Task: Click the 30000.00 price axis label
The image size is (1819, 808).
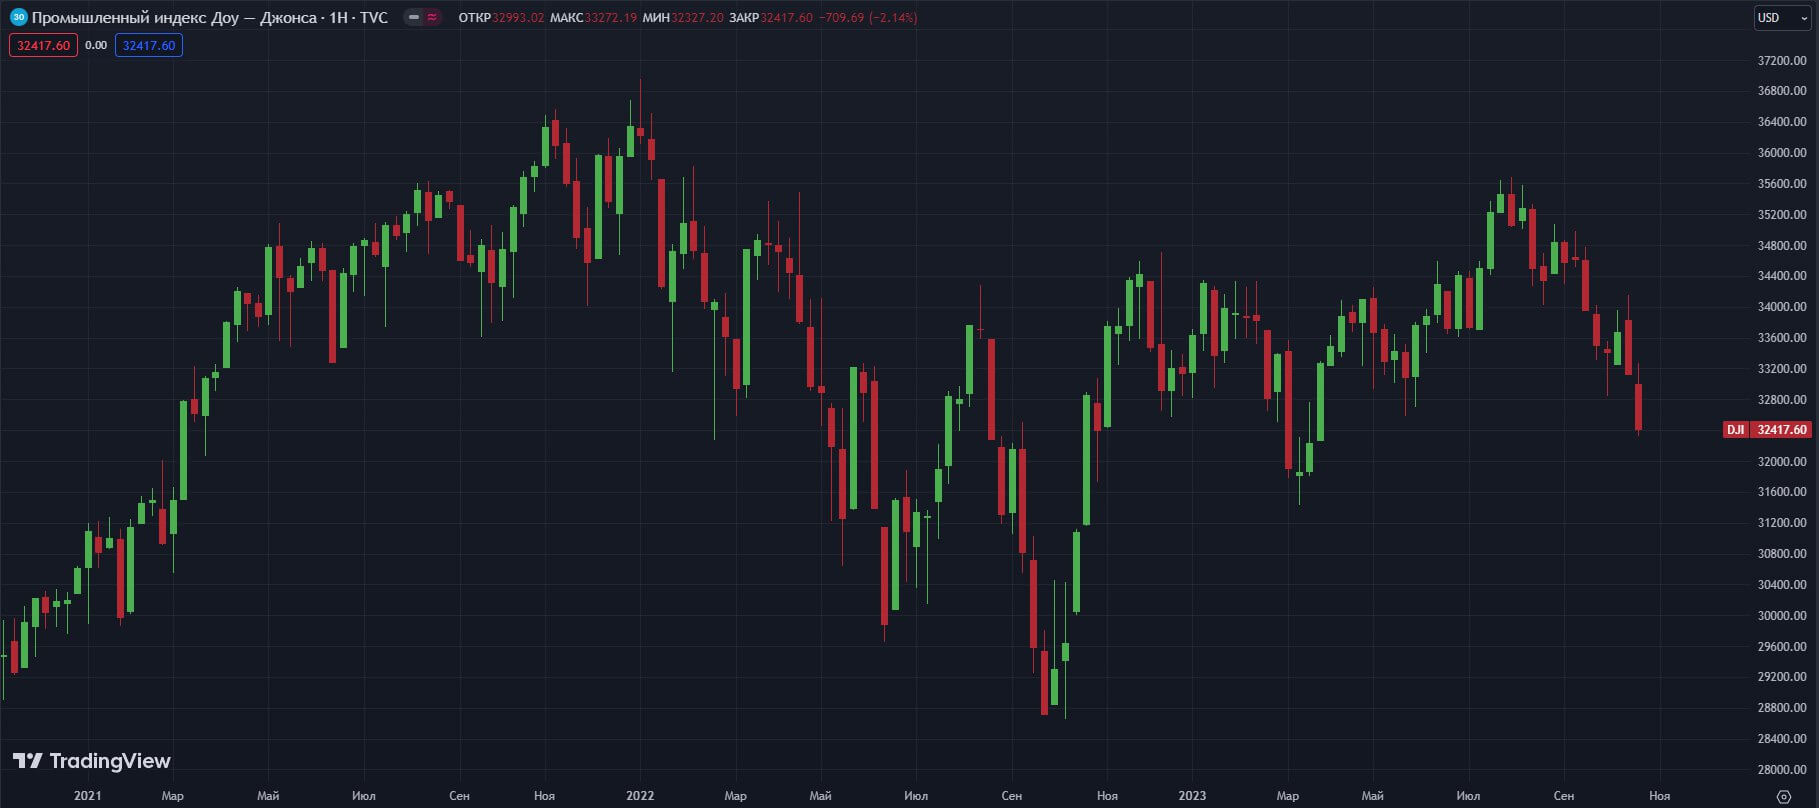Action: pos(1782,616)
